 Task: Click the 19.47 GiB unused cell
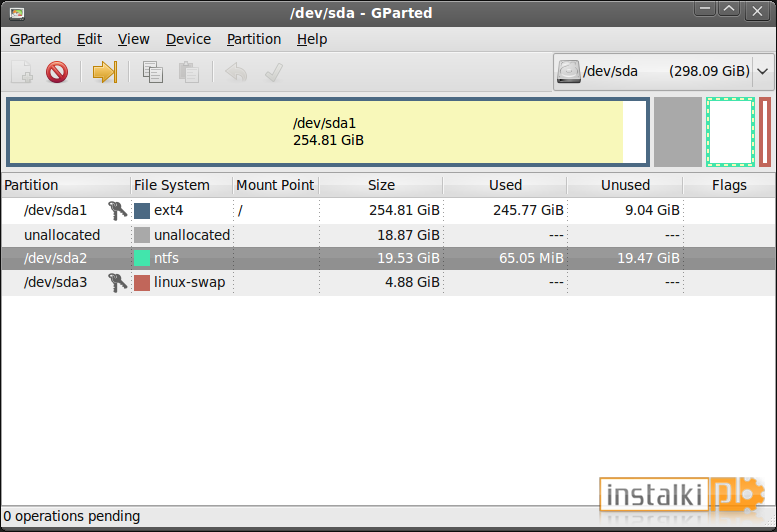tap(648, 258)
